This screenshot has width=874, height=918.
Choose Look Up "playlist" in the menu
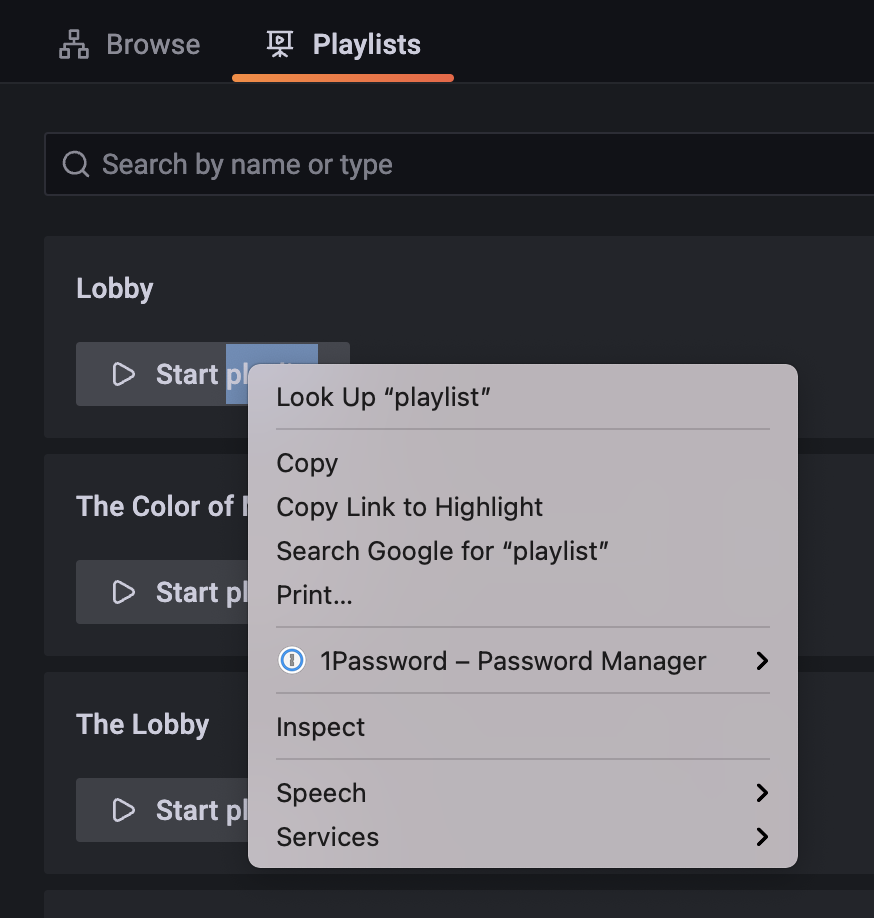click(385, 397)
